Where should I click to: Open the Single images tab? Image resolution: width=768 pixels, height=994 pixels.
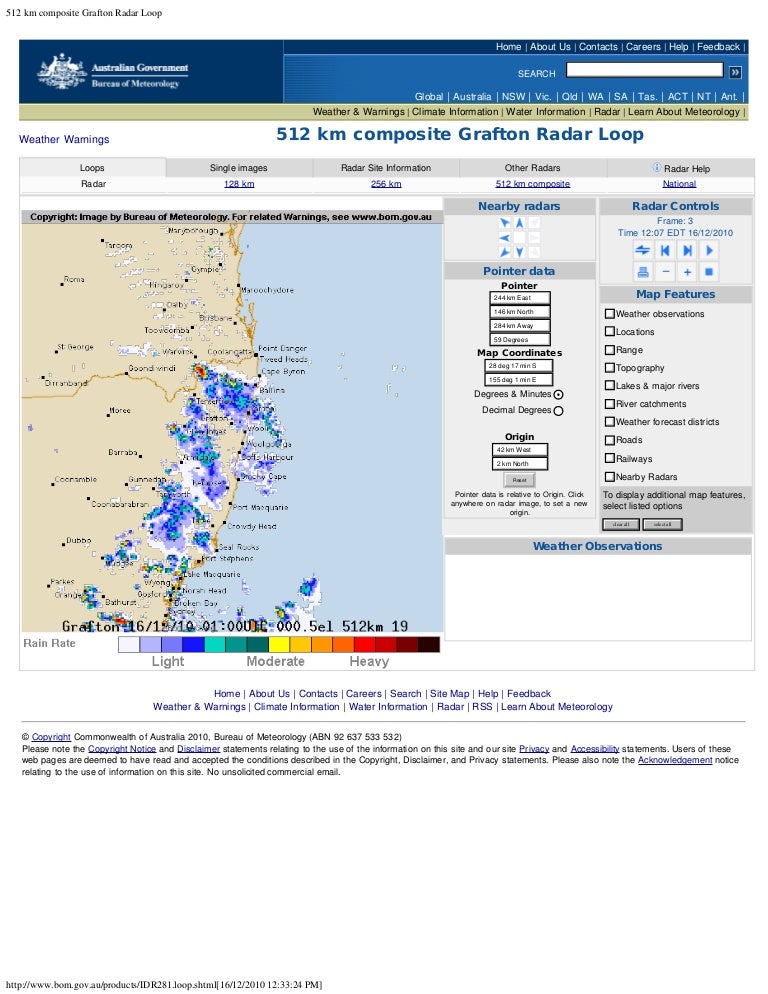(238, 168)
